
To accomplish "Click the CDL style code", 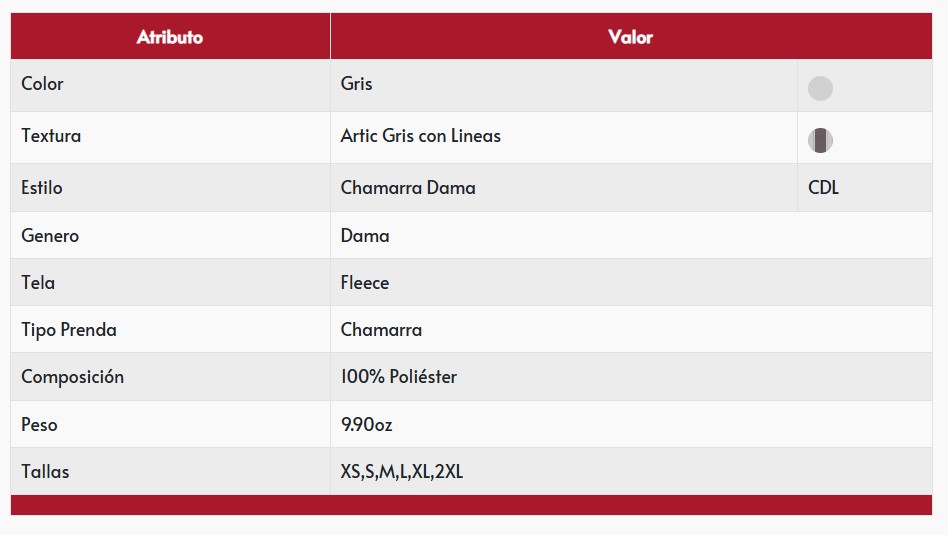I will 823,188.
